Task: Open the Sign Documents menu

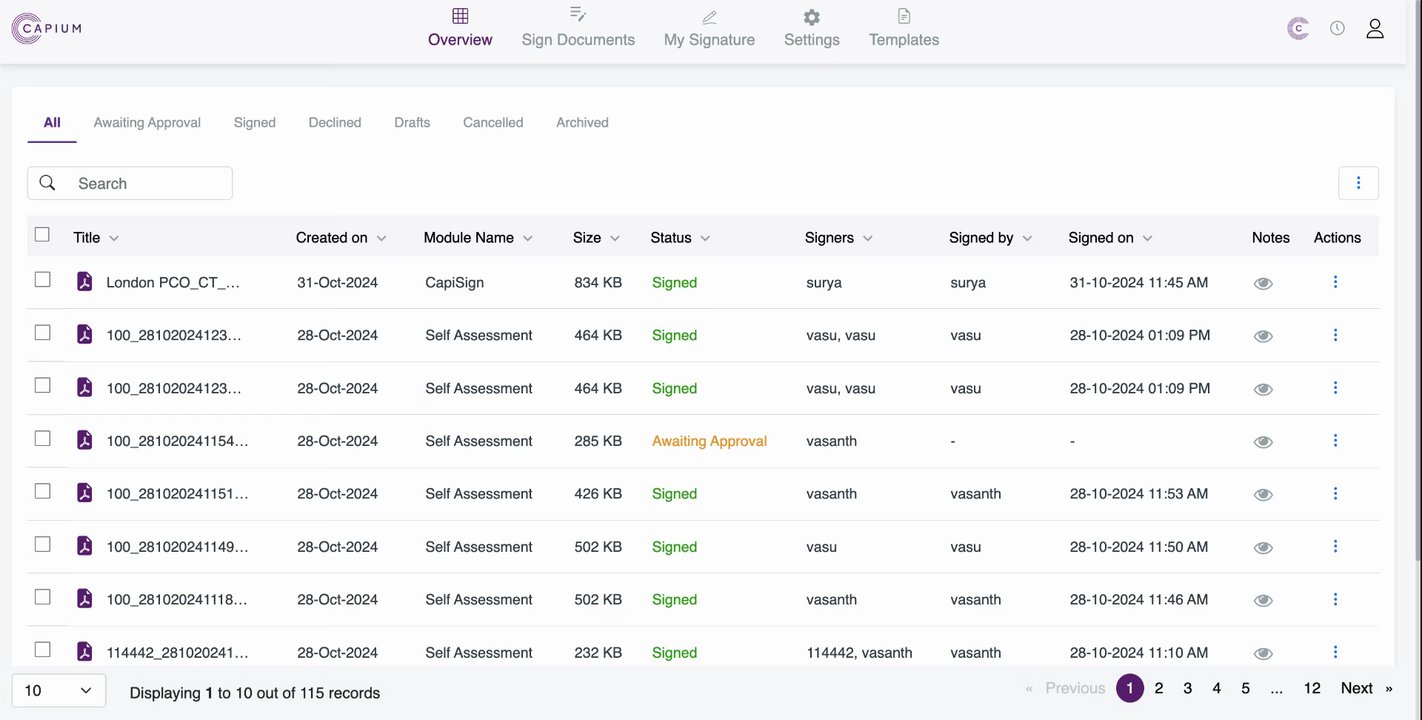Action: pyautogui.click(x=578, y=28)
